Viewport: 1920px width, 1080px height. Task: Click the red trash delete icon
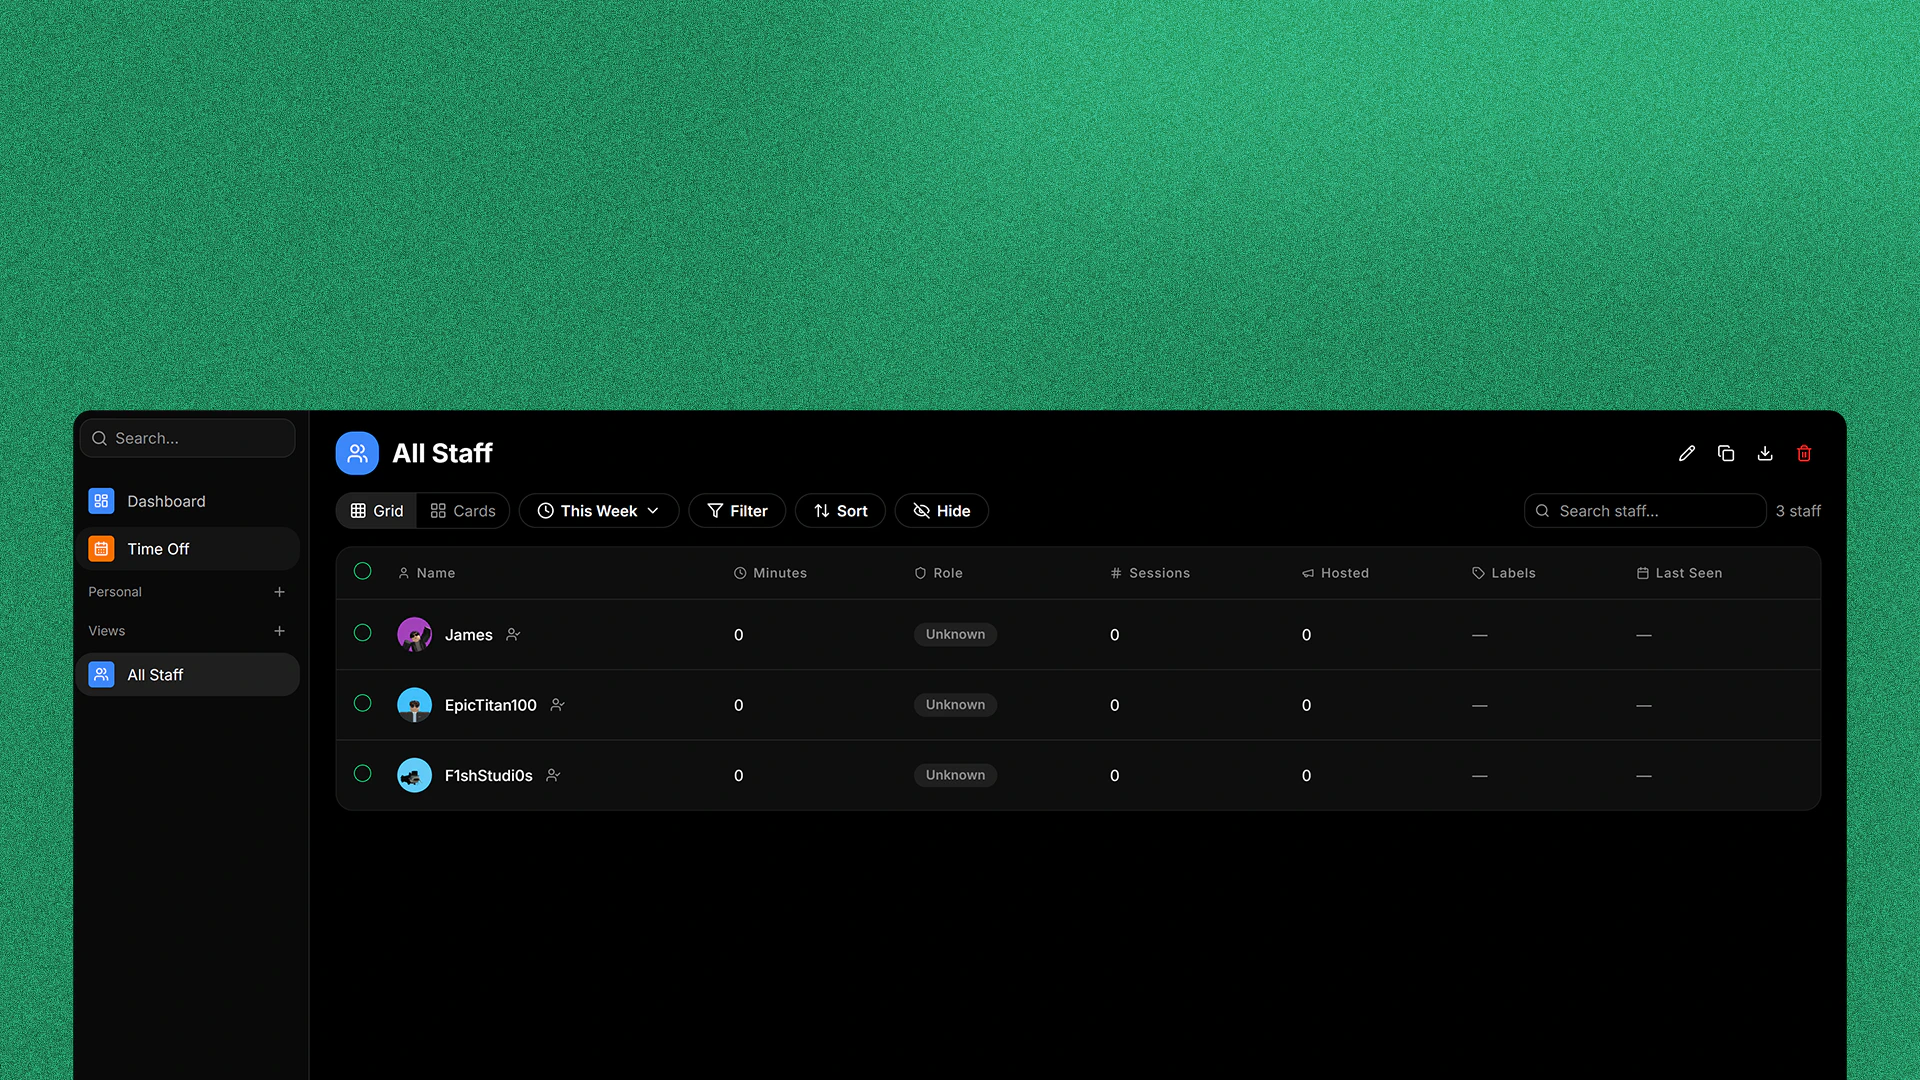coord(1804,453)
